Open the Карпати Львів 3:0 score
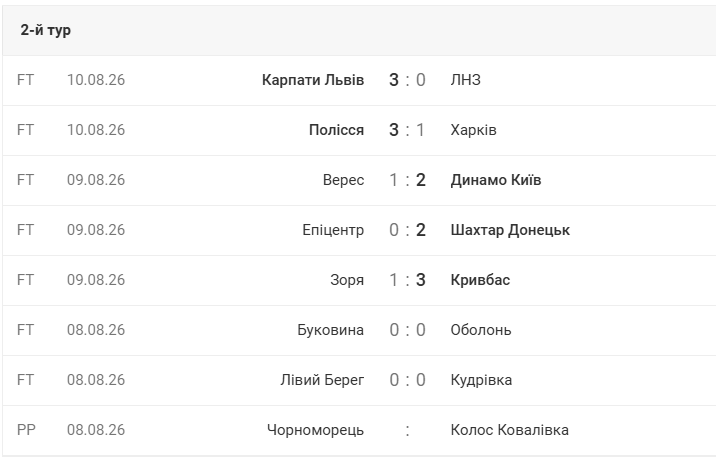 pyautogui.click(x=407, y=80)
